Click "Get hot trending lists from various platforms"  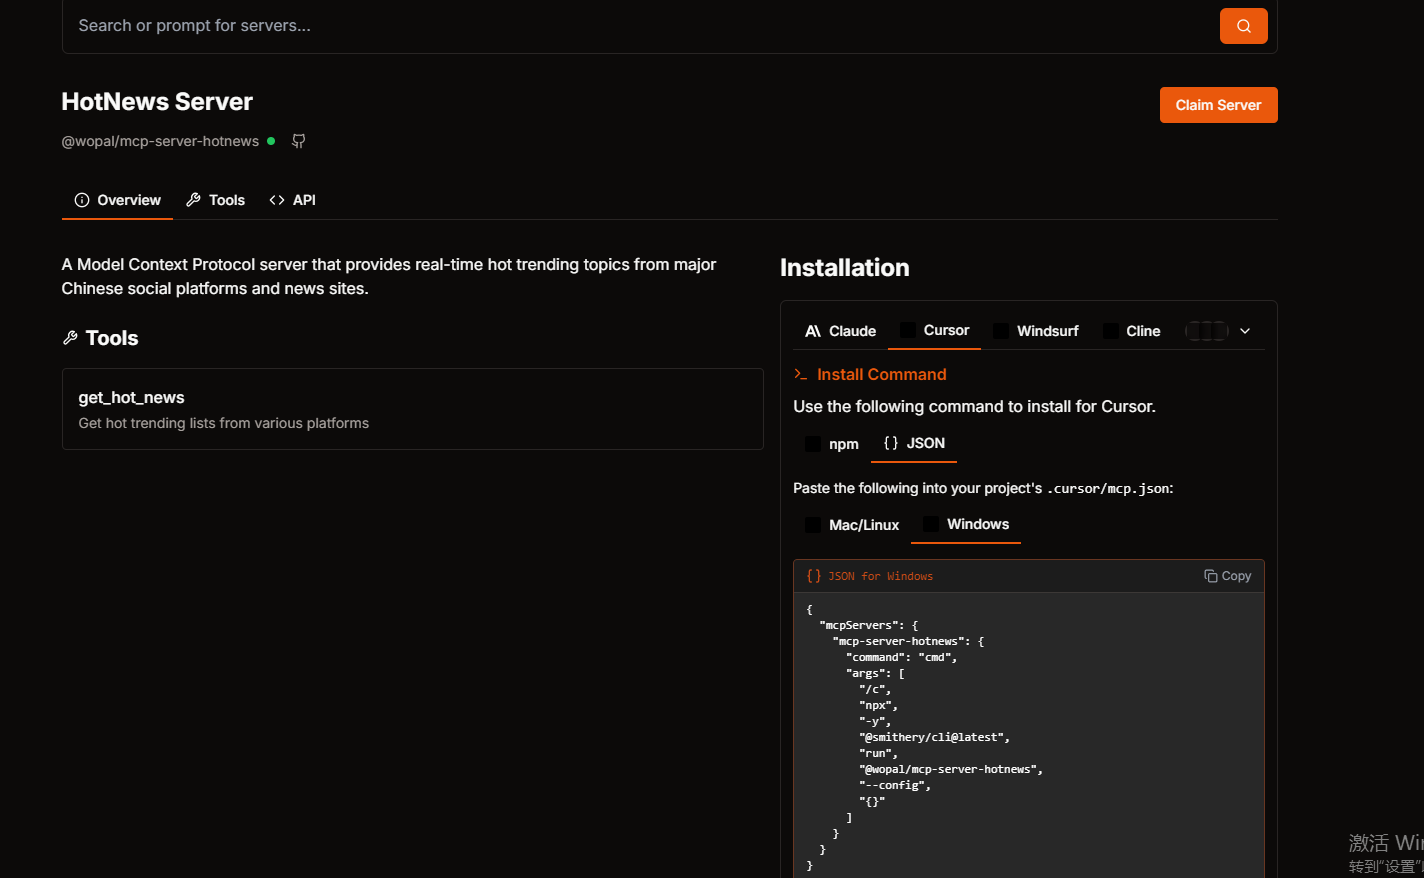pyautogui.click(x=224, y=423)
